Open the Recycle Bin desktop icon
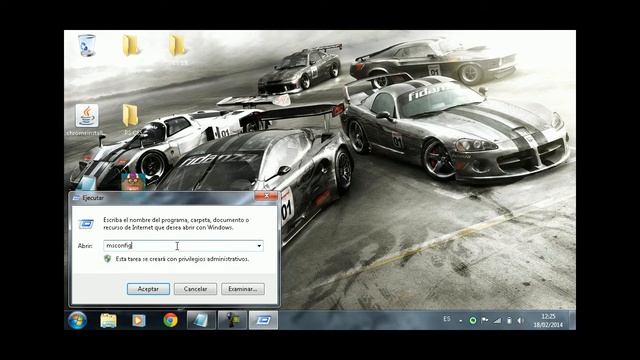The height and width of the screenshot is (360, 640). pos(87,45)
